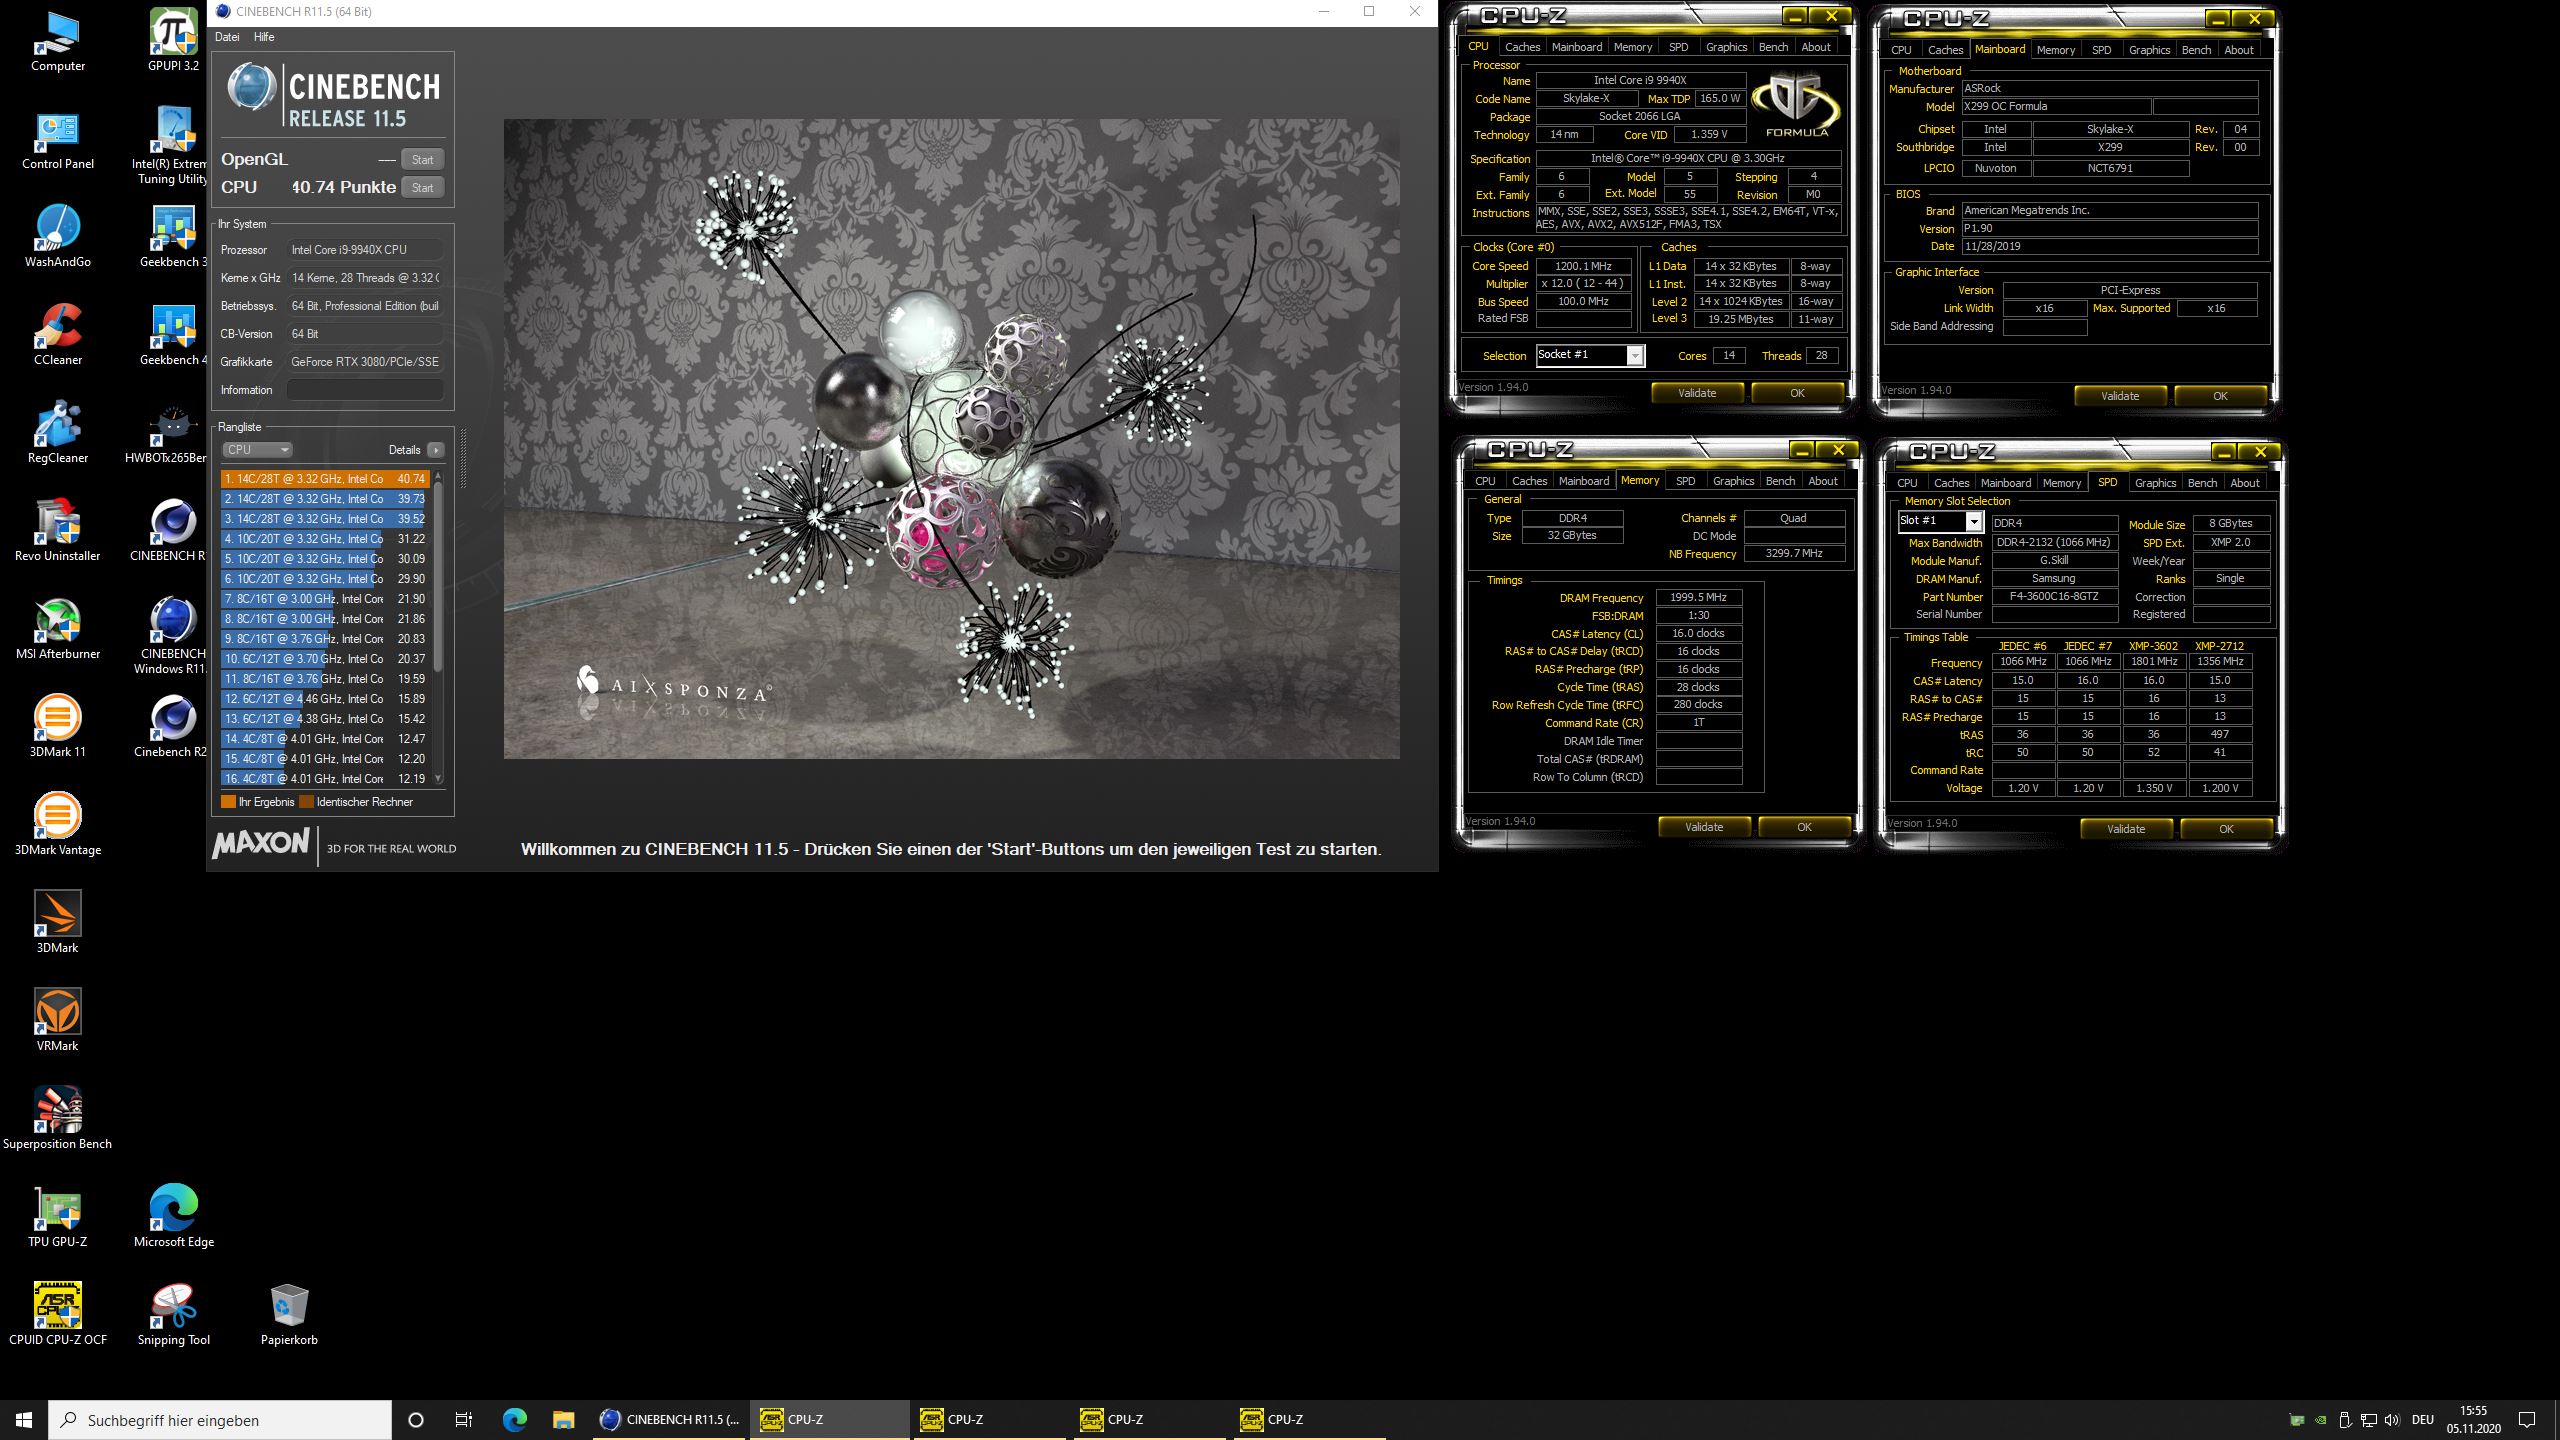Launch Geekbench 4 shortcut
Screen dimensions: 2560x1440
pos(173,336)
